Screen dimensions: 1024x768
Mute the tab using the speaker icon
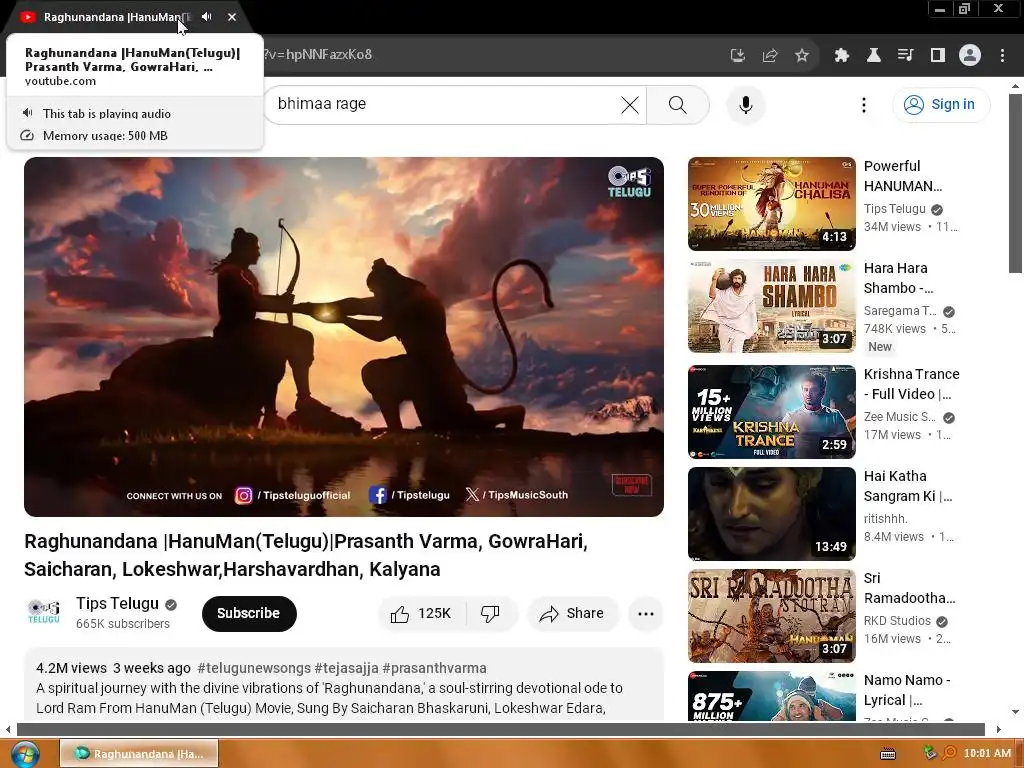(206, 17)
